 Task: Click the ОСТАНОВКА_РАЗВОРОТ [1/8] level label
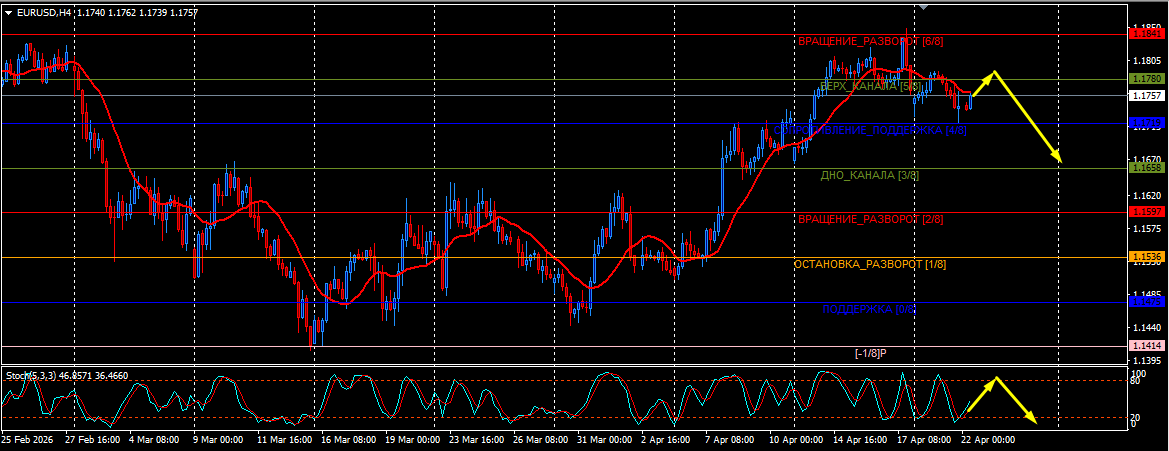[870, 264]
